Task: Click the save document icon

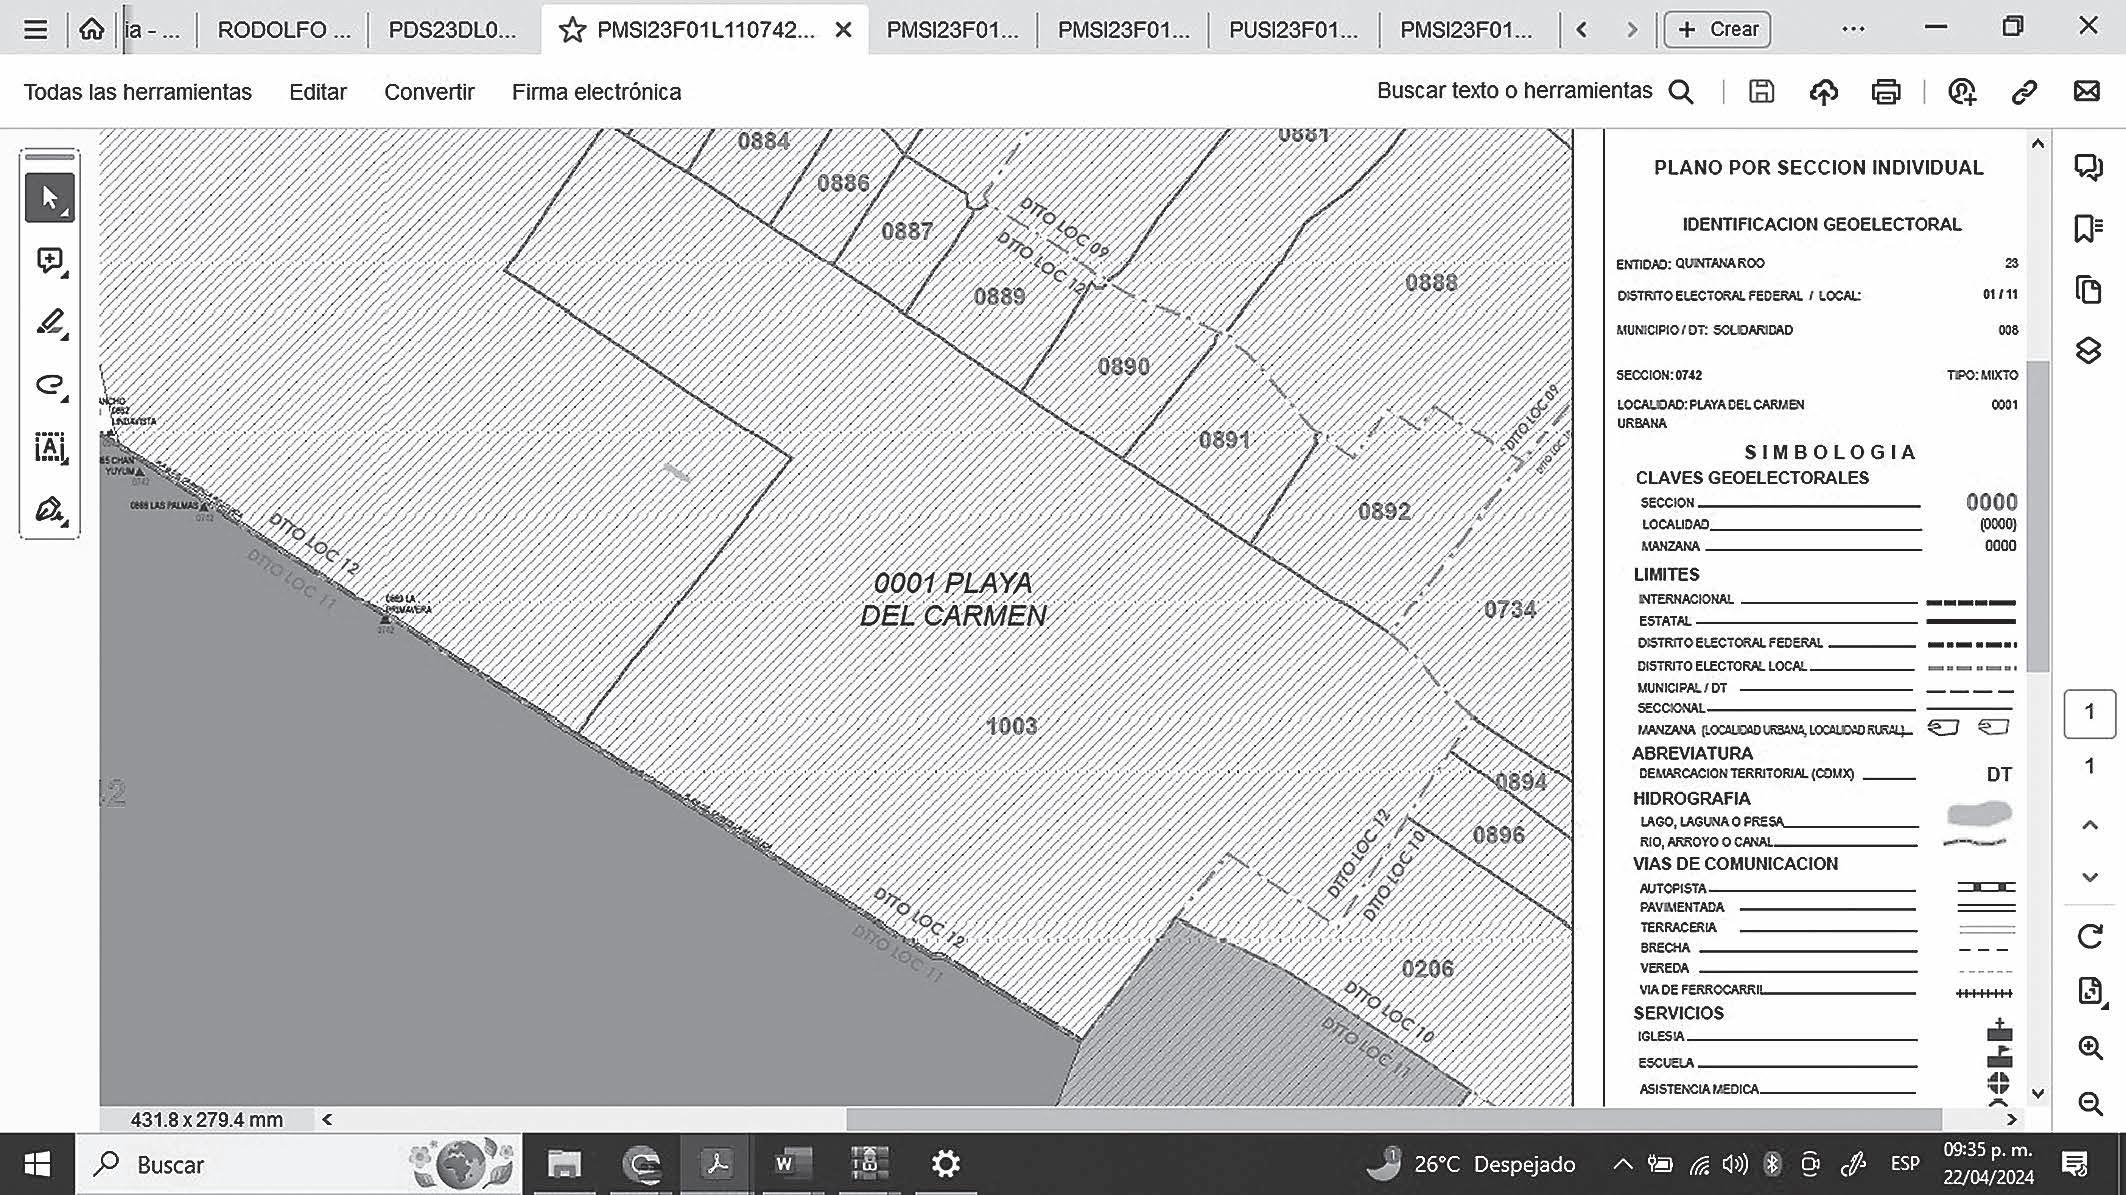Action: pos(1761,92)
